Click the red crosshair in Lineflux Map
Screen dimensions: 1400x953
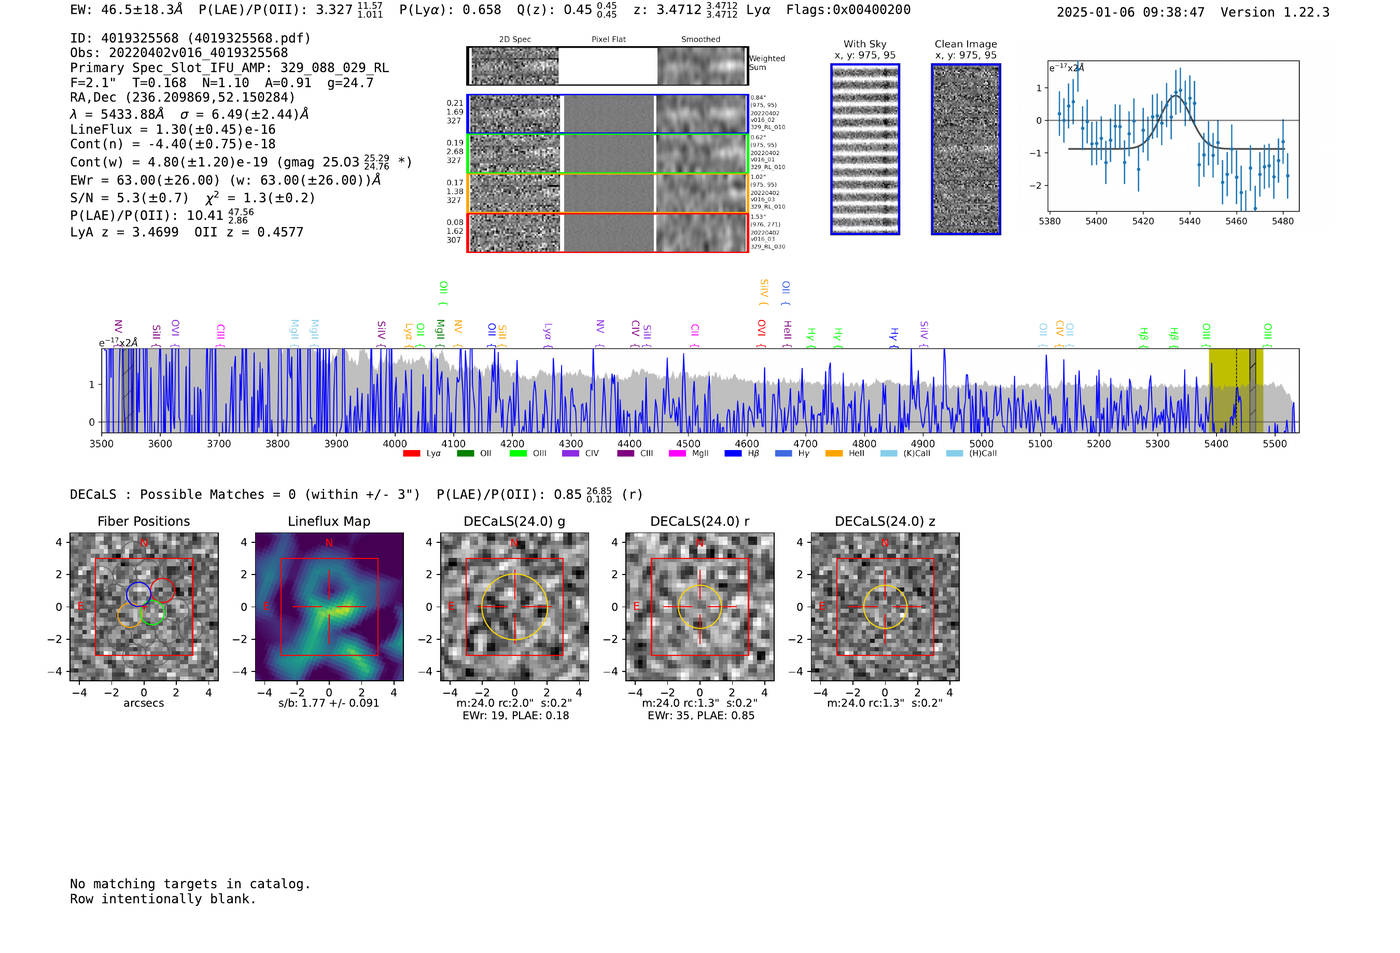tap(329, 607)
